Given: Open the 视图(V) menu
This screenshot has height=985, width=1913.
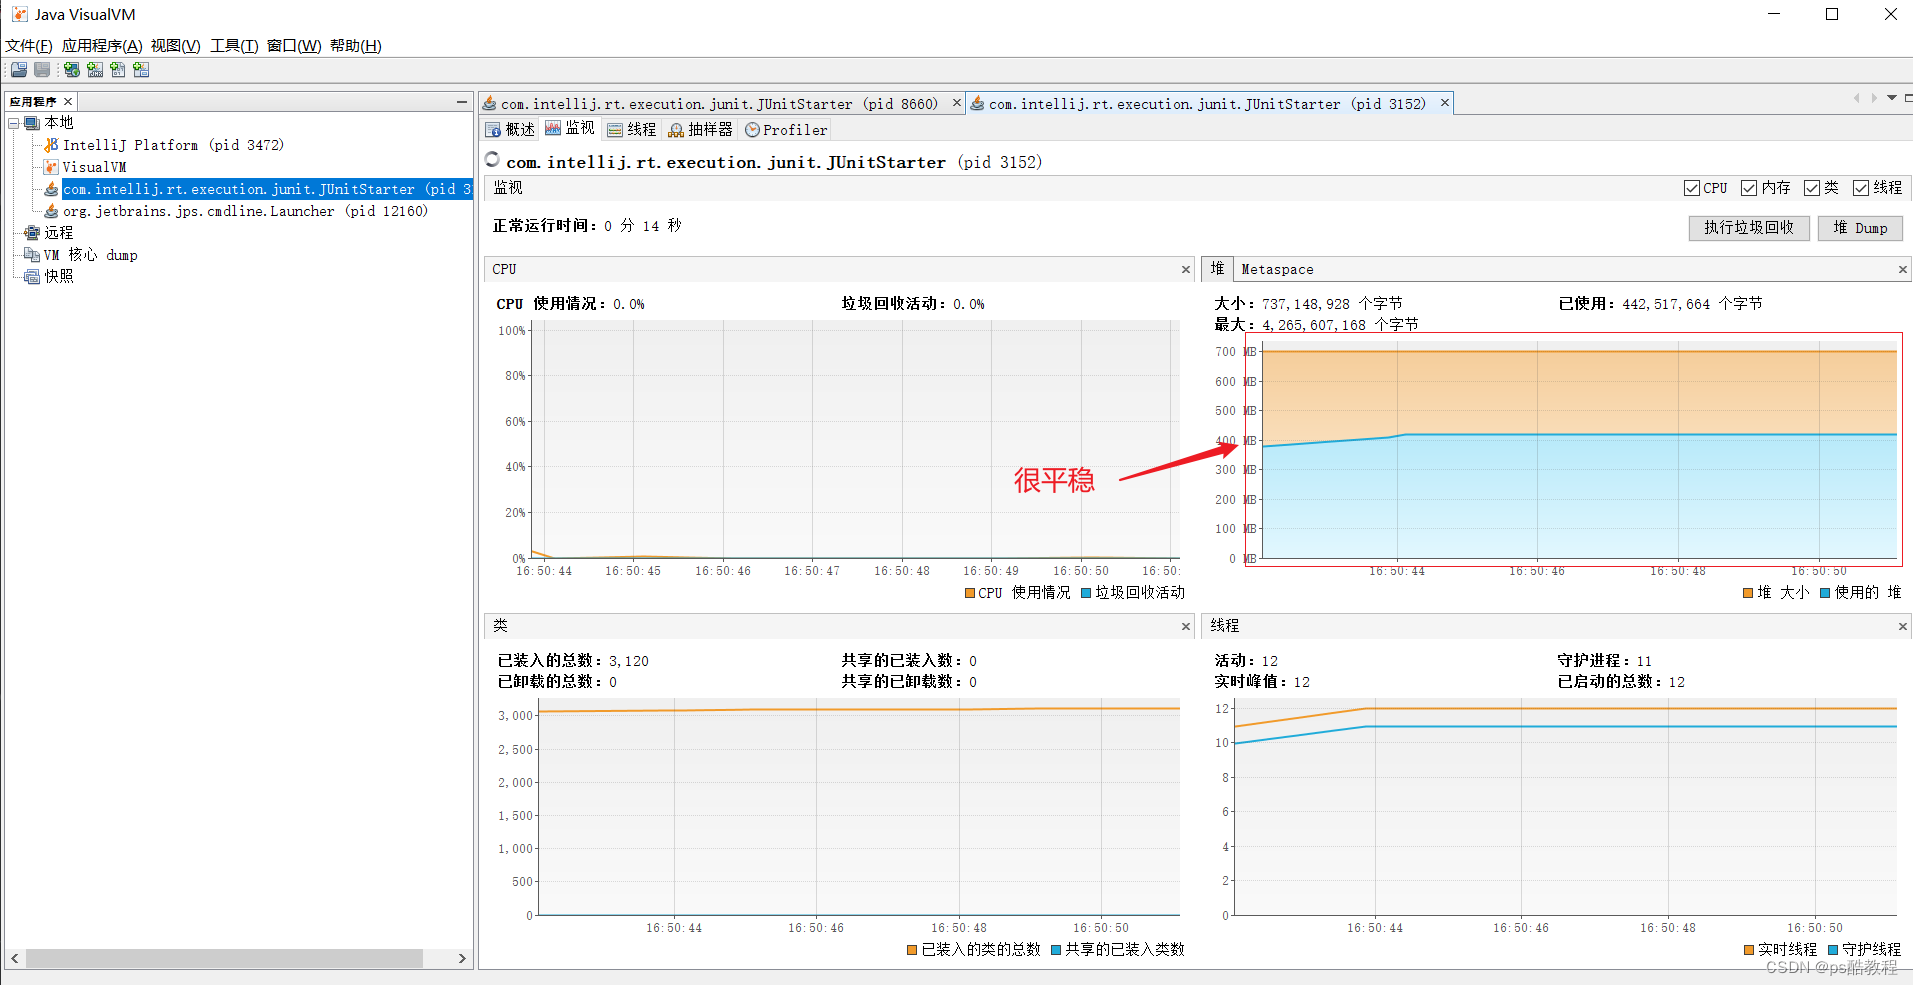Looking at the screenshot, I should (x=176, y=46).
